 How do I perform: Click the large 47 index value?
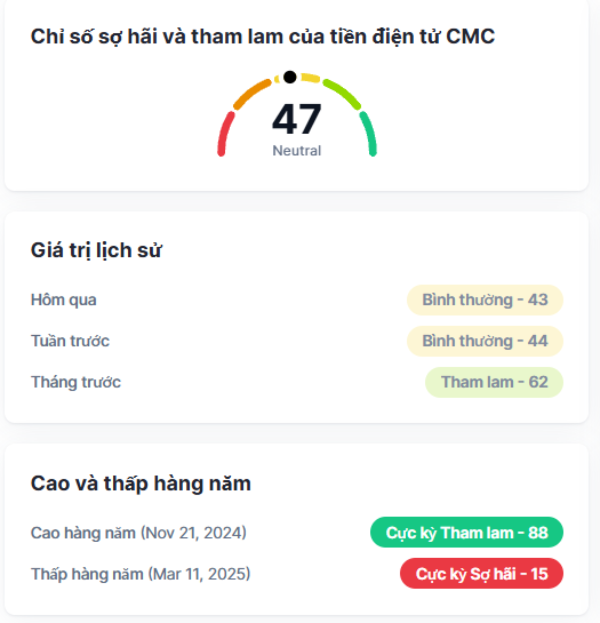tap(297, 119)
